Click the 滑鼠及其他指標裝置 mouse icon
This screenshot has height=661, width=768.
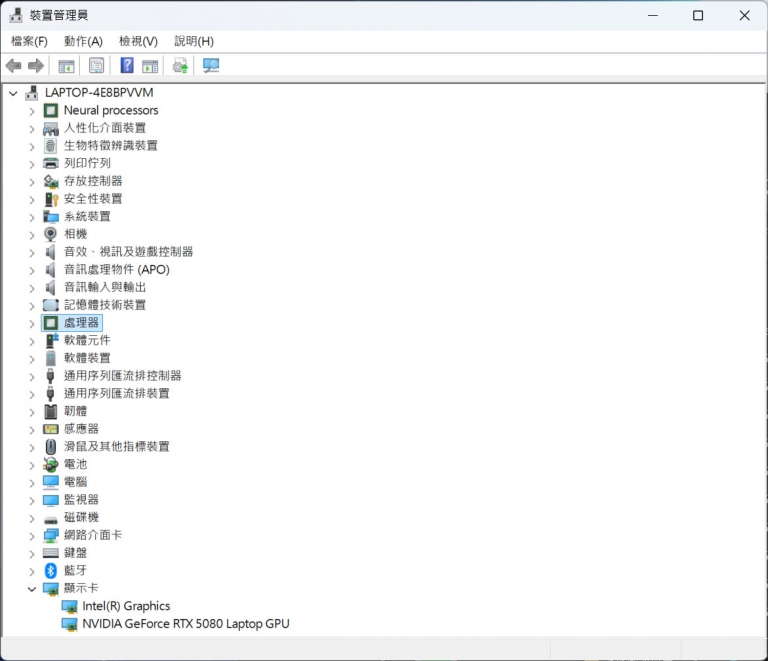tap(50, 447)
